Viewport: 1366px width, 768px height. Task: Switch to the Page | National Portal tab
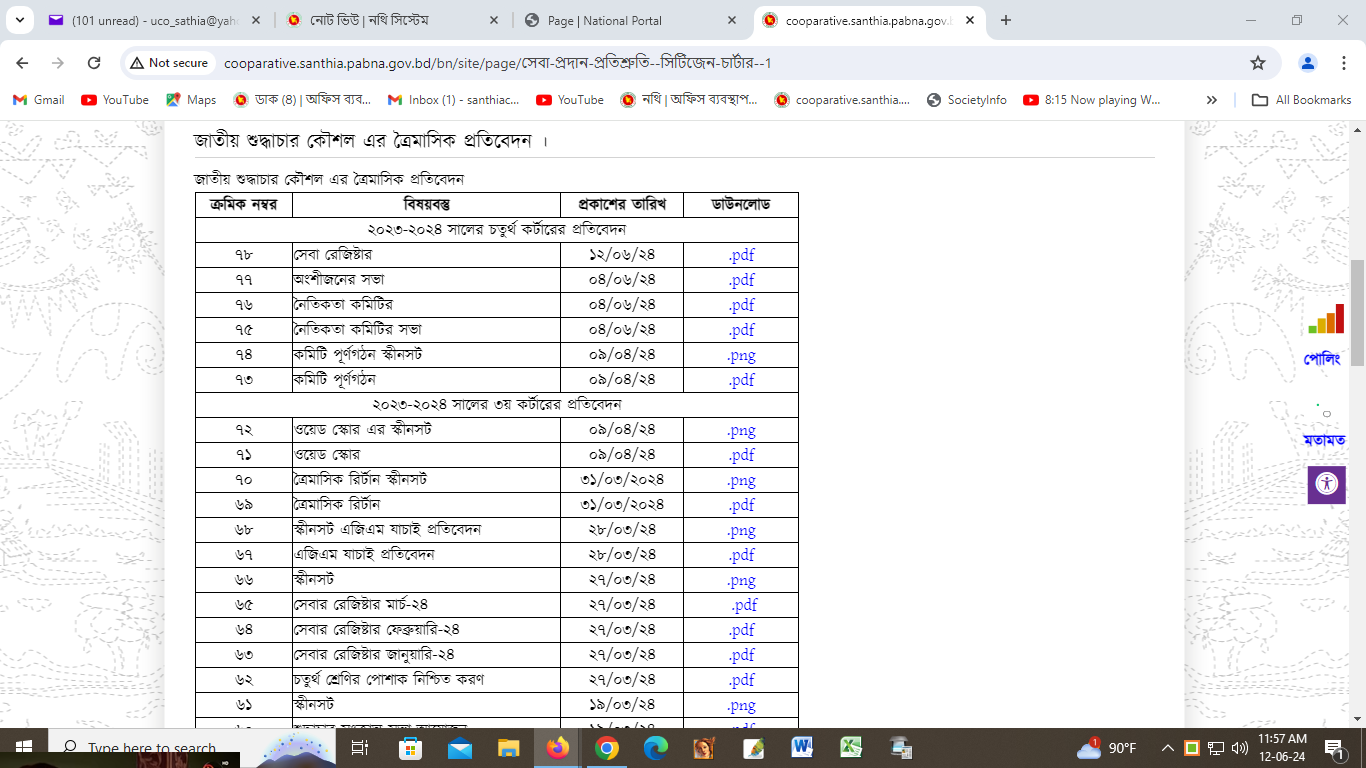pyautogui.click(x=618, y=20)
